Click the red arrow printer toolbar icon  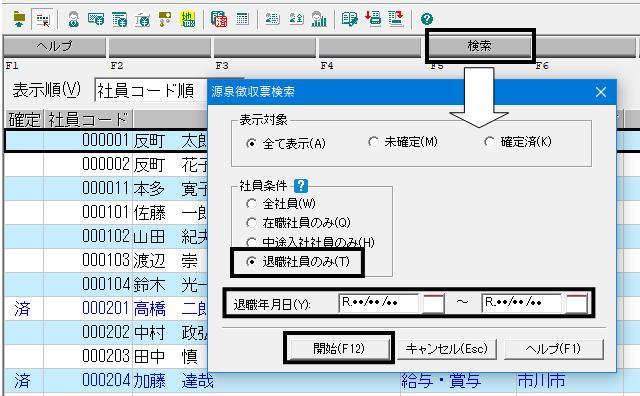tap(373, 19)
